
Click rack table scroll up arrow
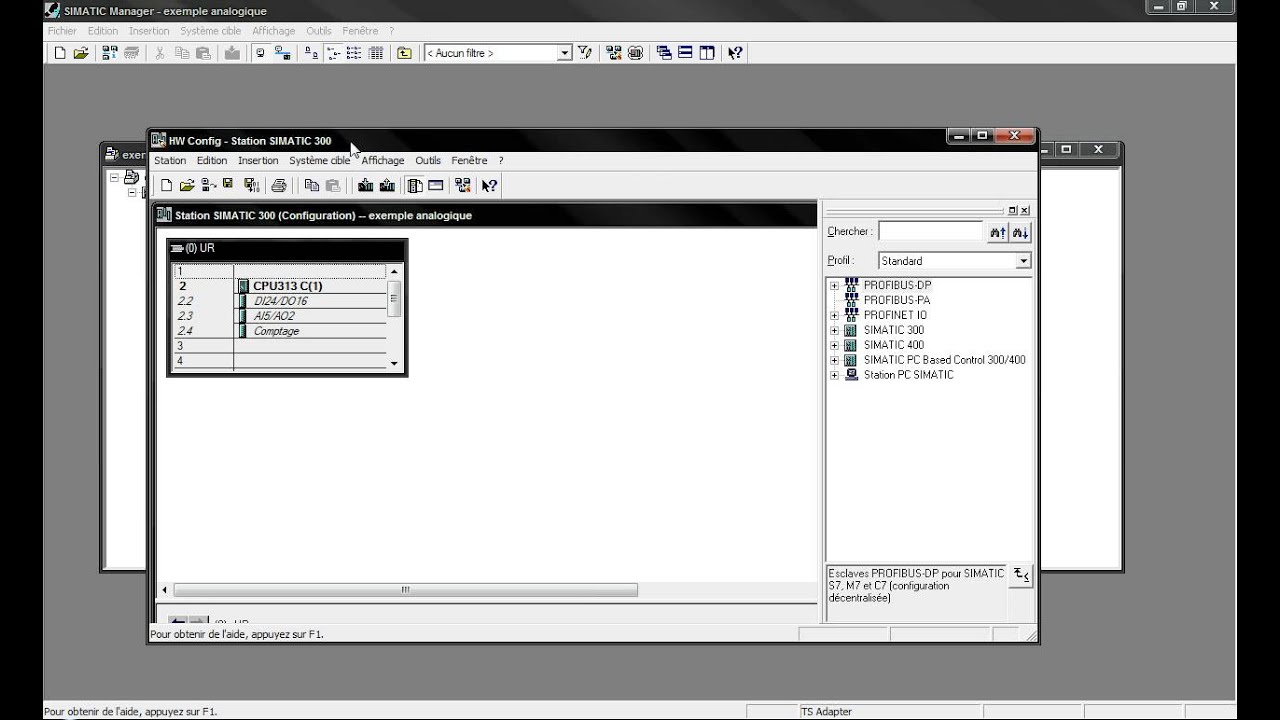click(394, 271)
